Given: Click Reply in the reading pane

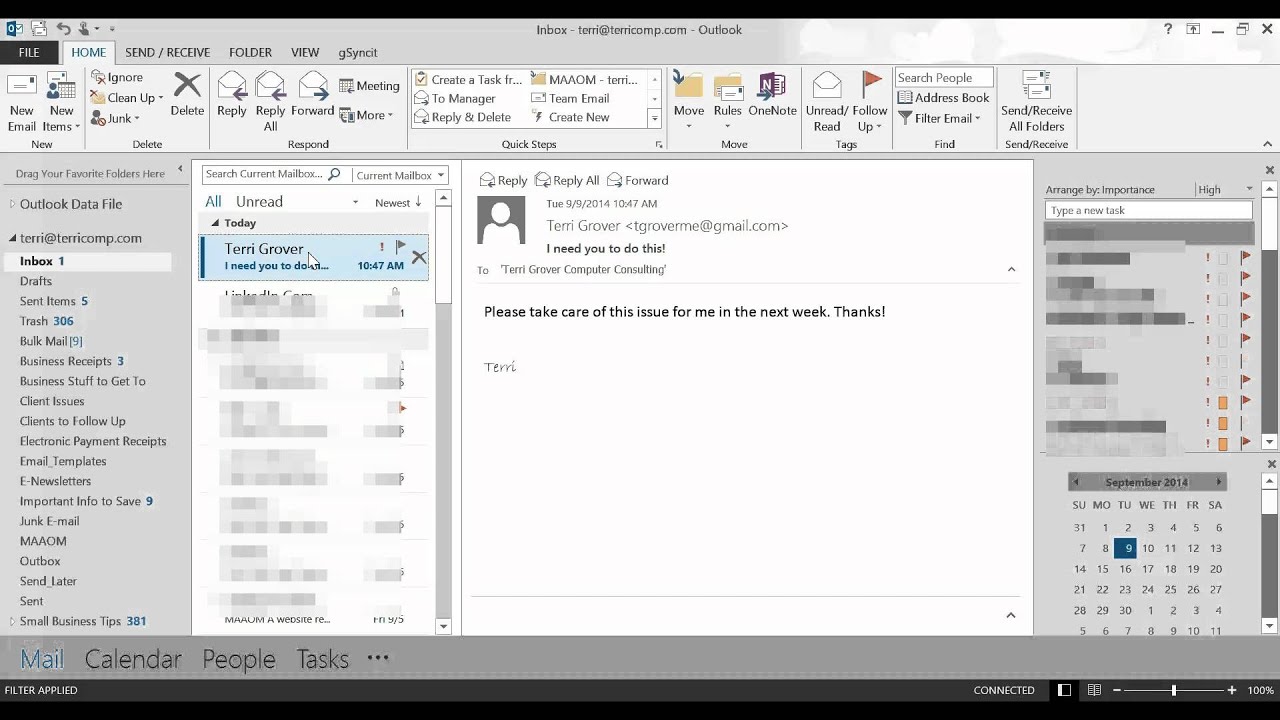Looking at the screenshot, I should pyautogui.click(x=503, y=180).
